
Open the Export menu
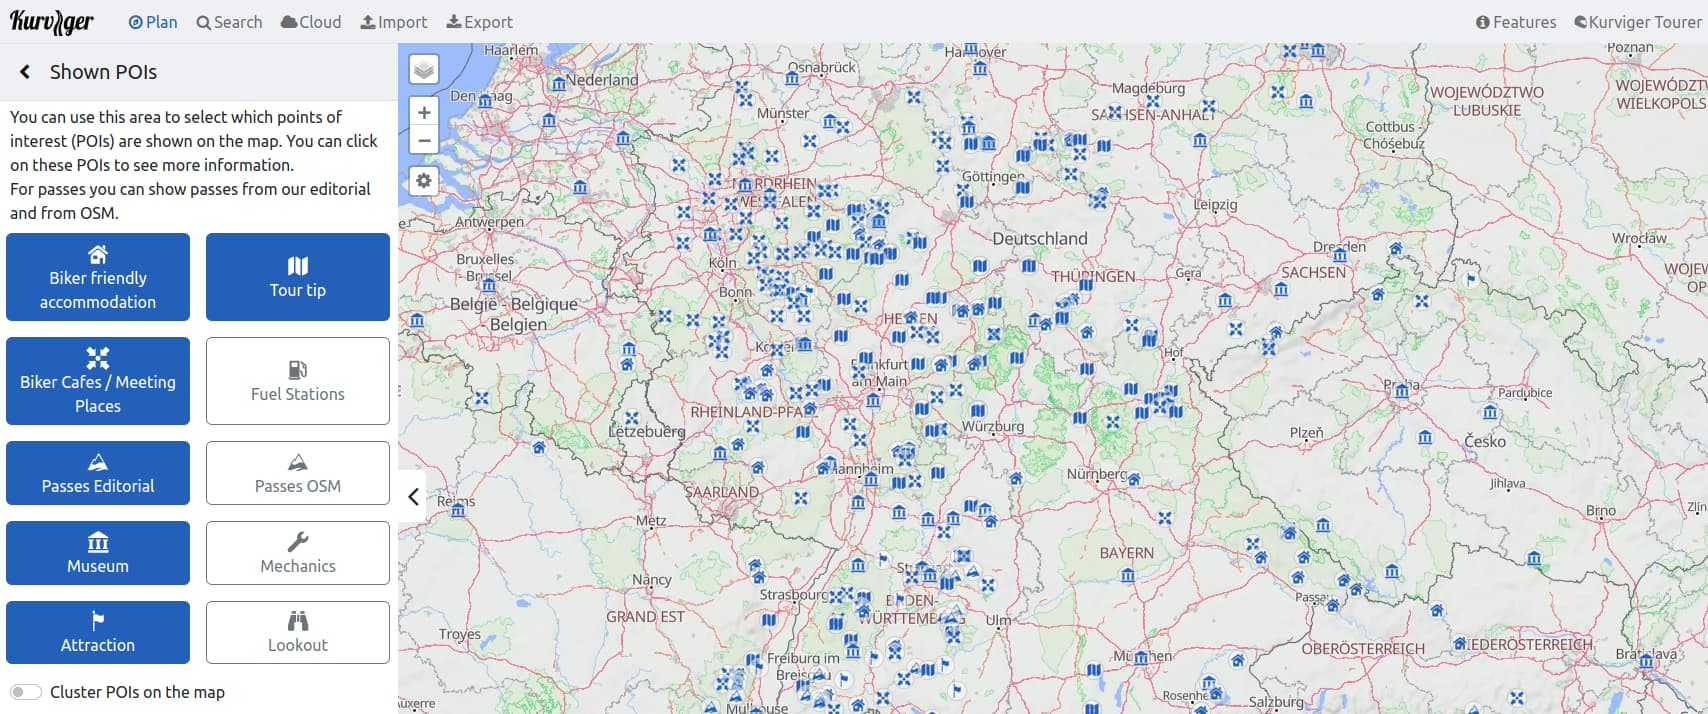point(479,22)
